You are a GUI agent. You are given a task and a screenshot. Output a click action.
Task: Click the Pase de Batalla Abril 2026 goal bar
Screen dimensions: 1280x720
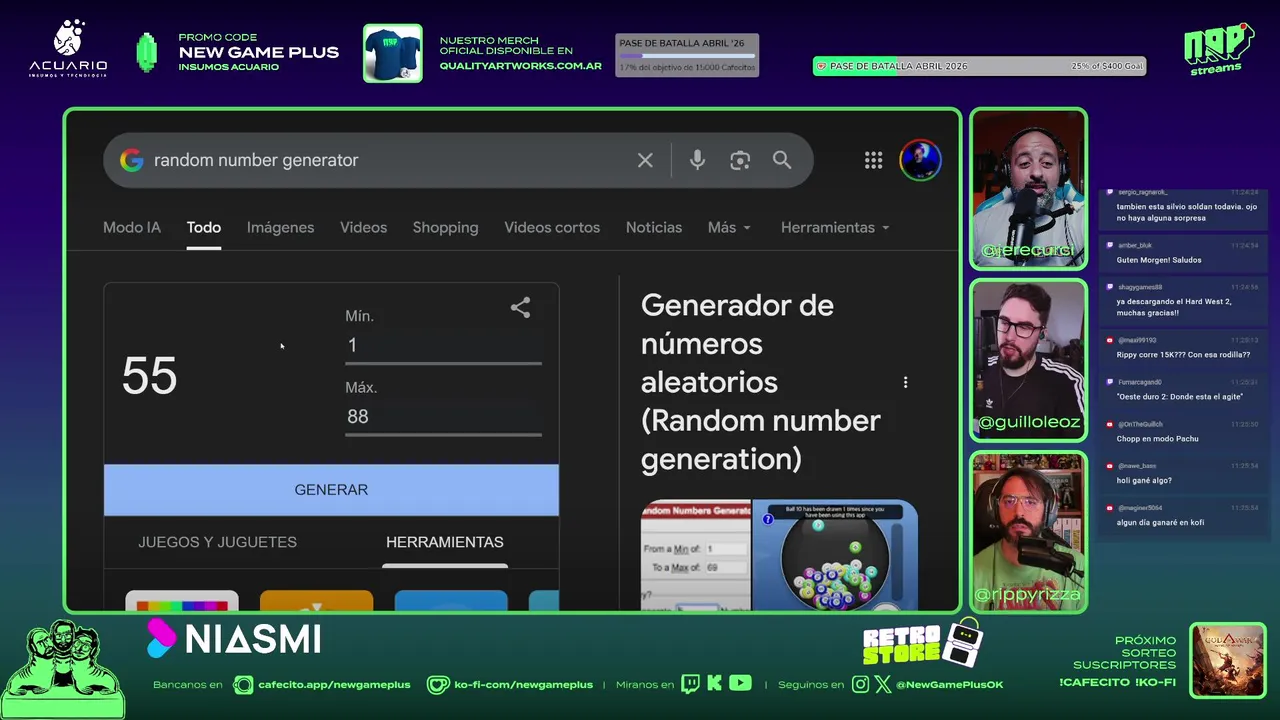pyautogui.click(x=979, y=66)
